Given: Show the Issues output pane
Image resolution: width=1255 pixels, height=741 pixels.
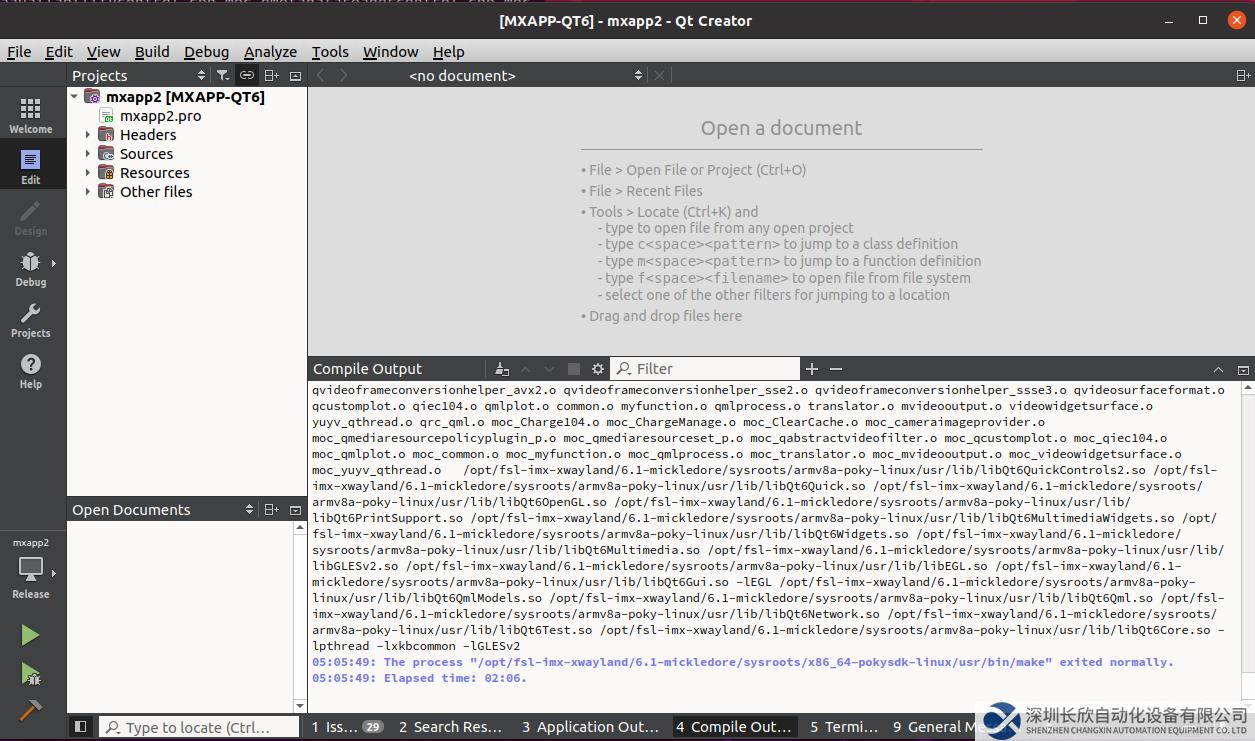Looking at the screenshot, I should (346, 727).
